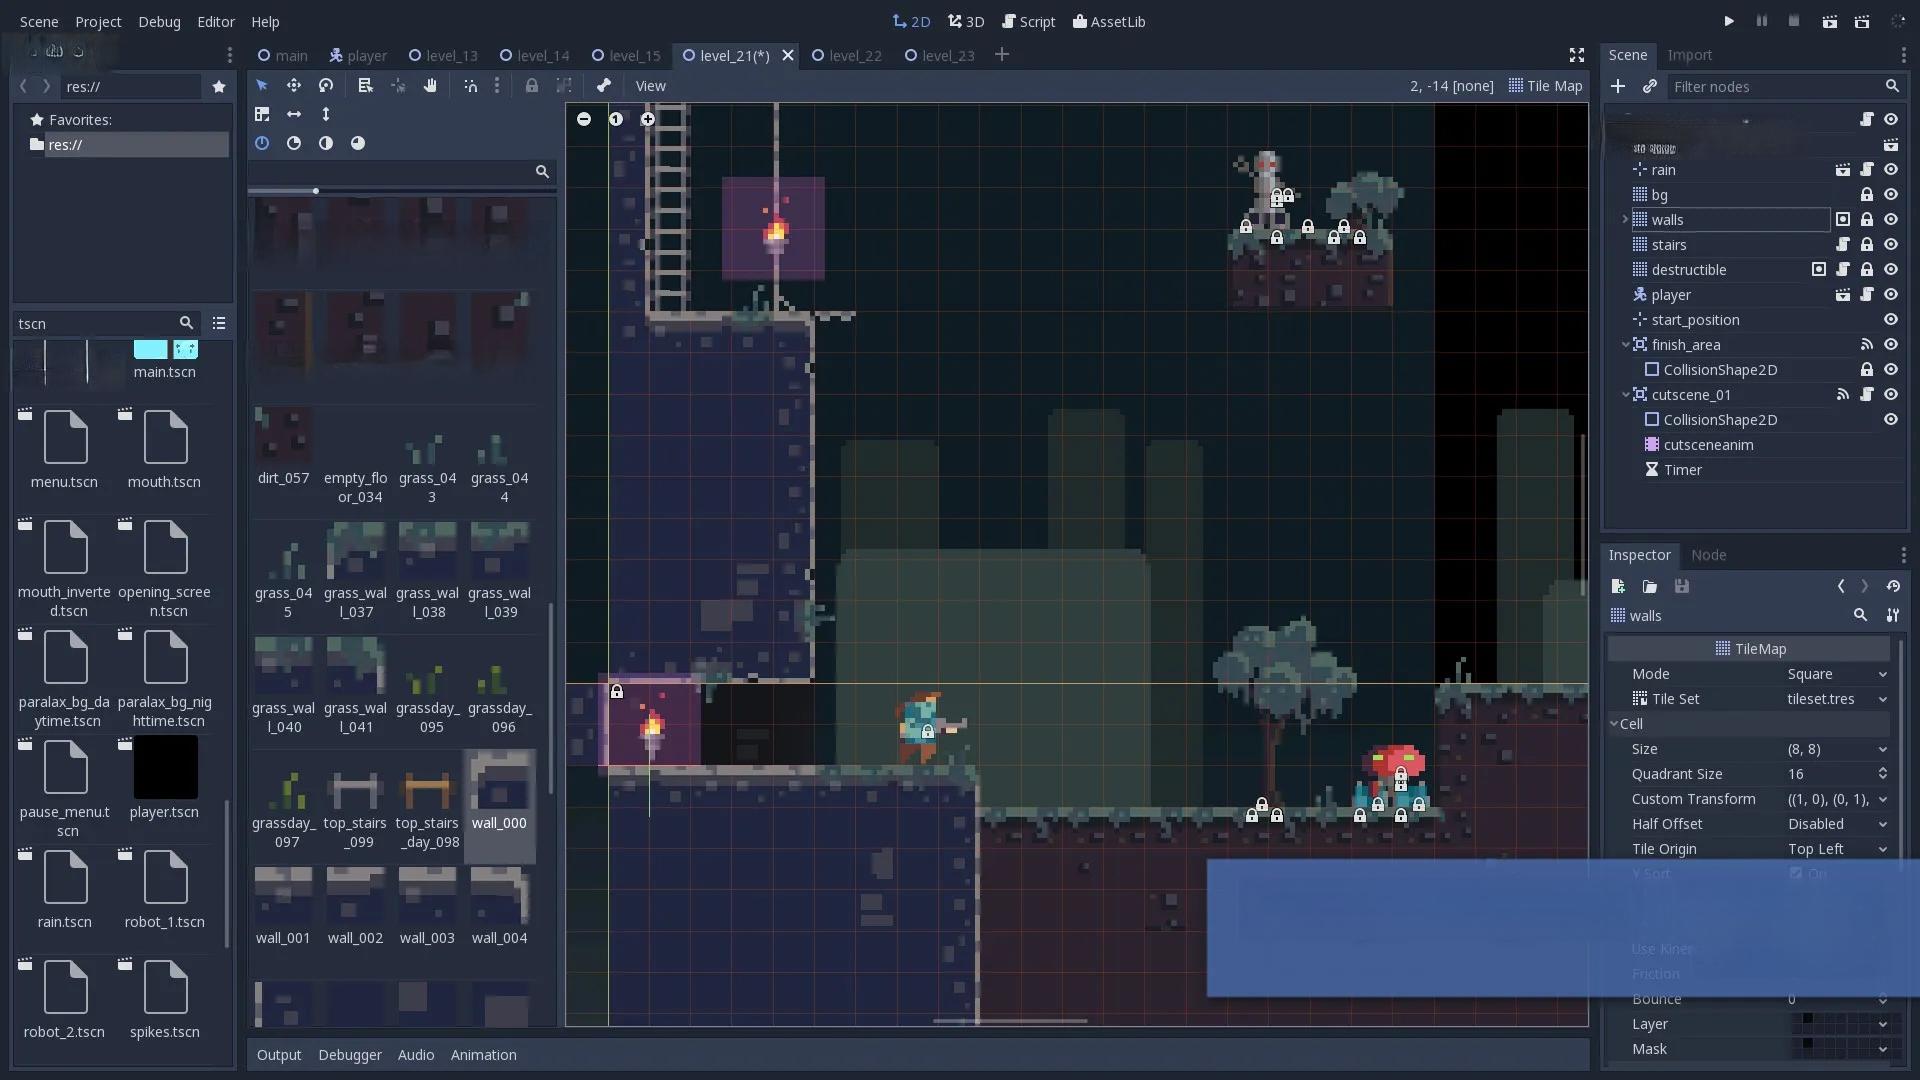Viewport: 1920px width, 1080px height.
Task: Click the add new node plus icon
Action: [x=1618, y=87]
